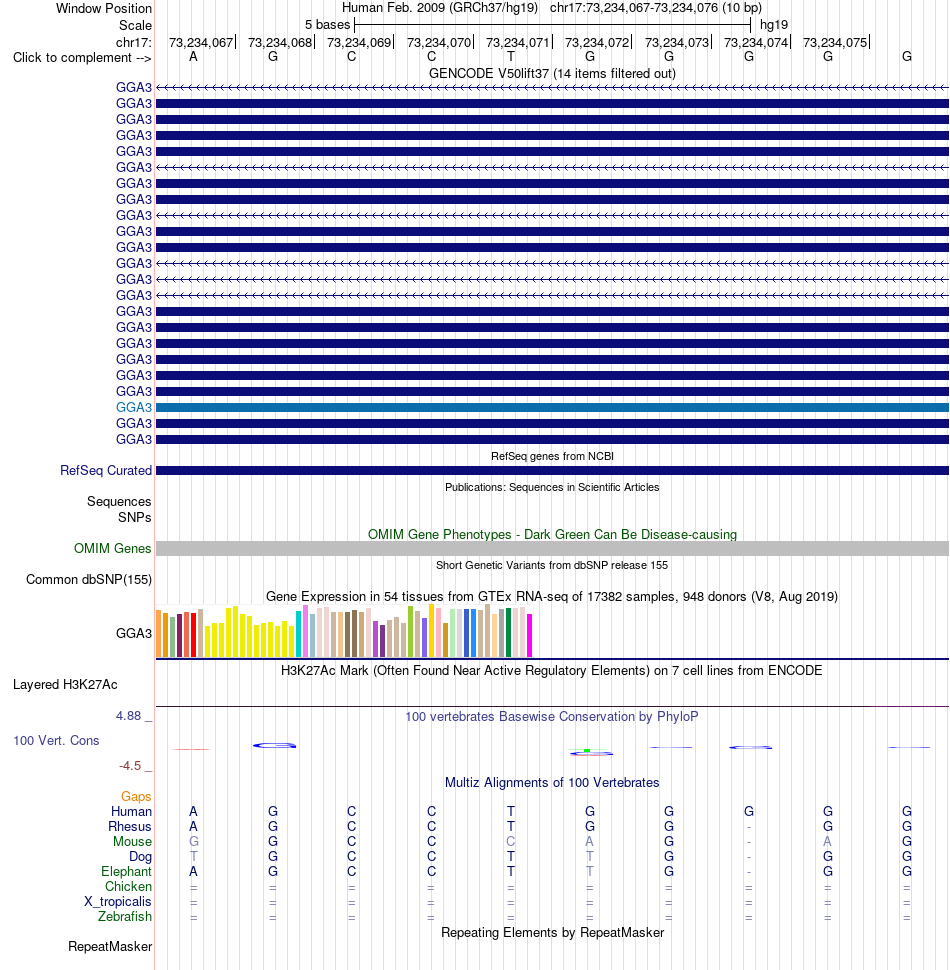The image size is (950, 970).
Task: Click the 'Dog' alignment row label
Action: pos(140,856)
